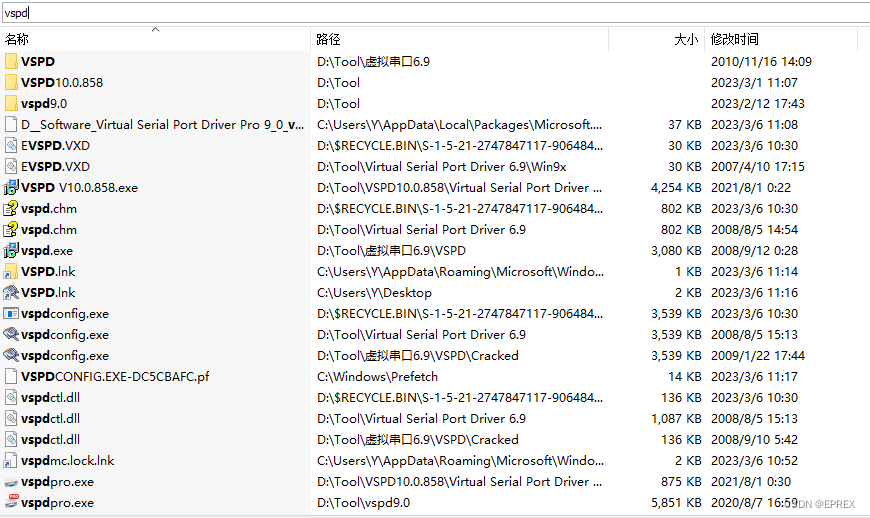Image resolution: width=870 pixels, height=518 pixels.
Task: Click modified date 2023/3/6 10:52
Action: point(754,461)
